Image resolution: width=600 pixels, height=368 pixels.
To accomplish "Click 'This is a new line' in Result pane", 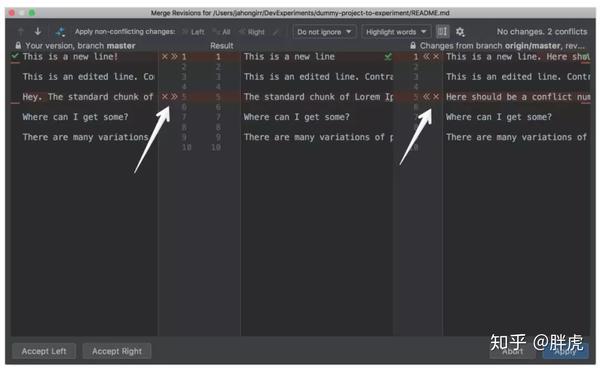I will pyautogui.click(x=289, y=57).
